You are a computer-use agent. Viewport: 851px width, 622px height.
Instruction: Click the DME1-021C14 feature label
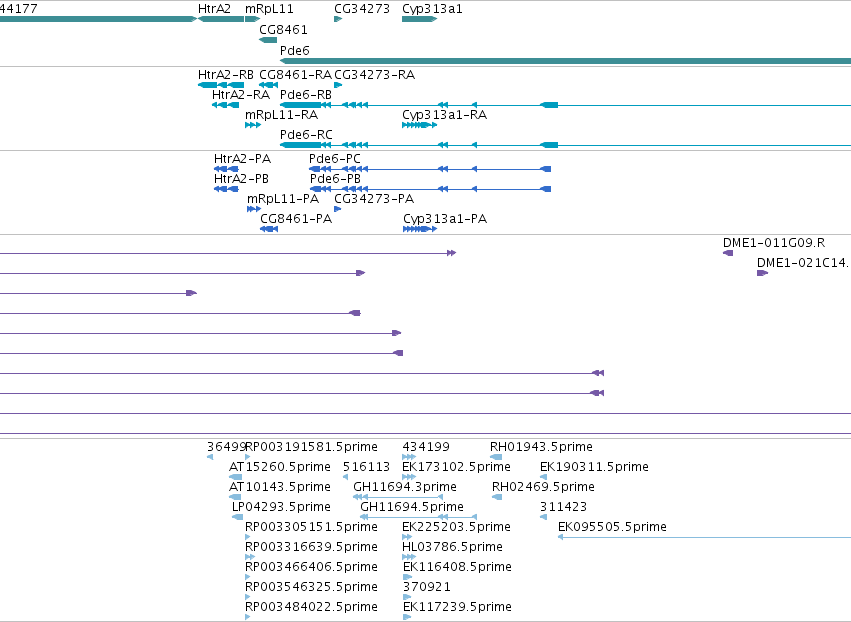coord(804,263)
